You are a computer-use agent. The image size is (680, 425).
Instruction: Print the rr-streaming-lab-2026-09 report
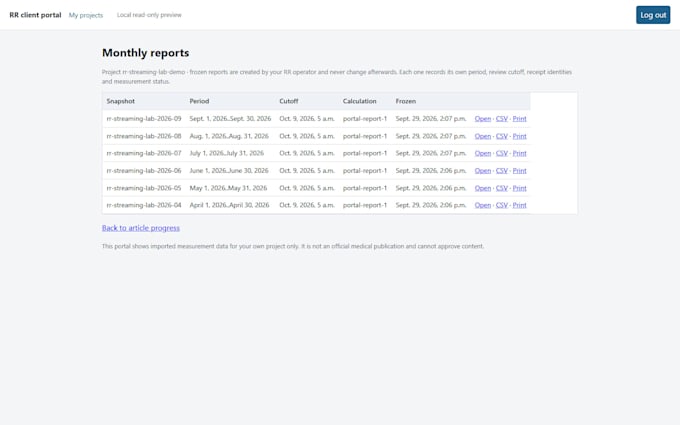520,118
